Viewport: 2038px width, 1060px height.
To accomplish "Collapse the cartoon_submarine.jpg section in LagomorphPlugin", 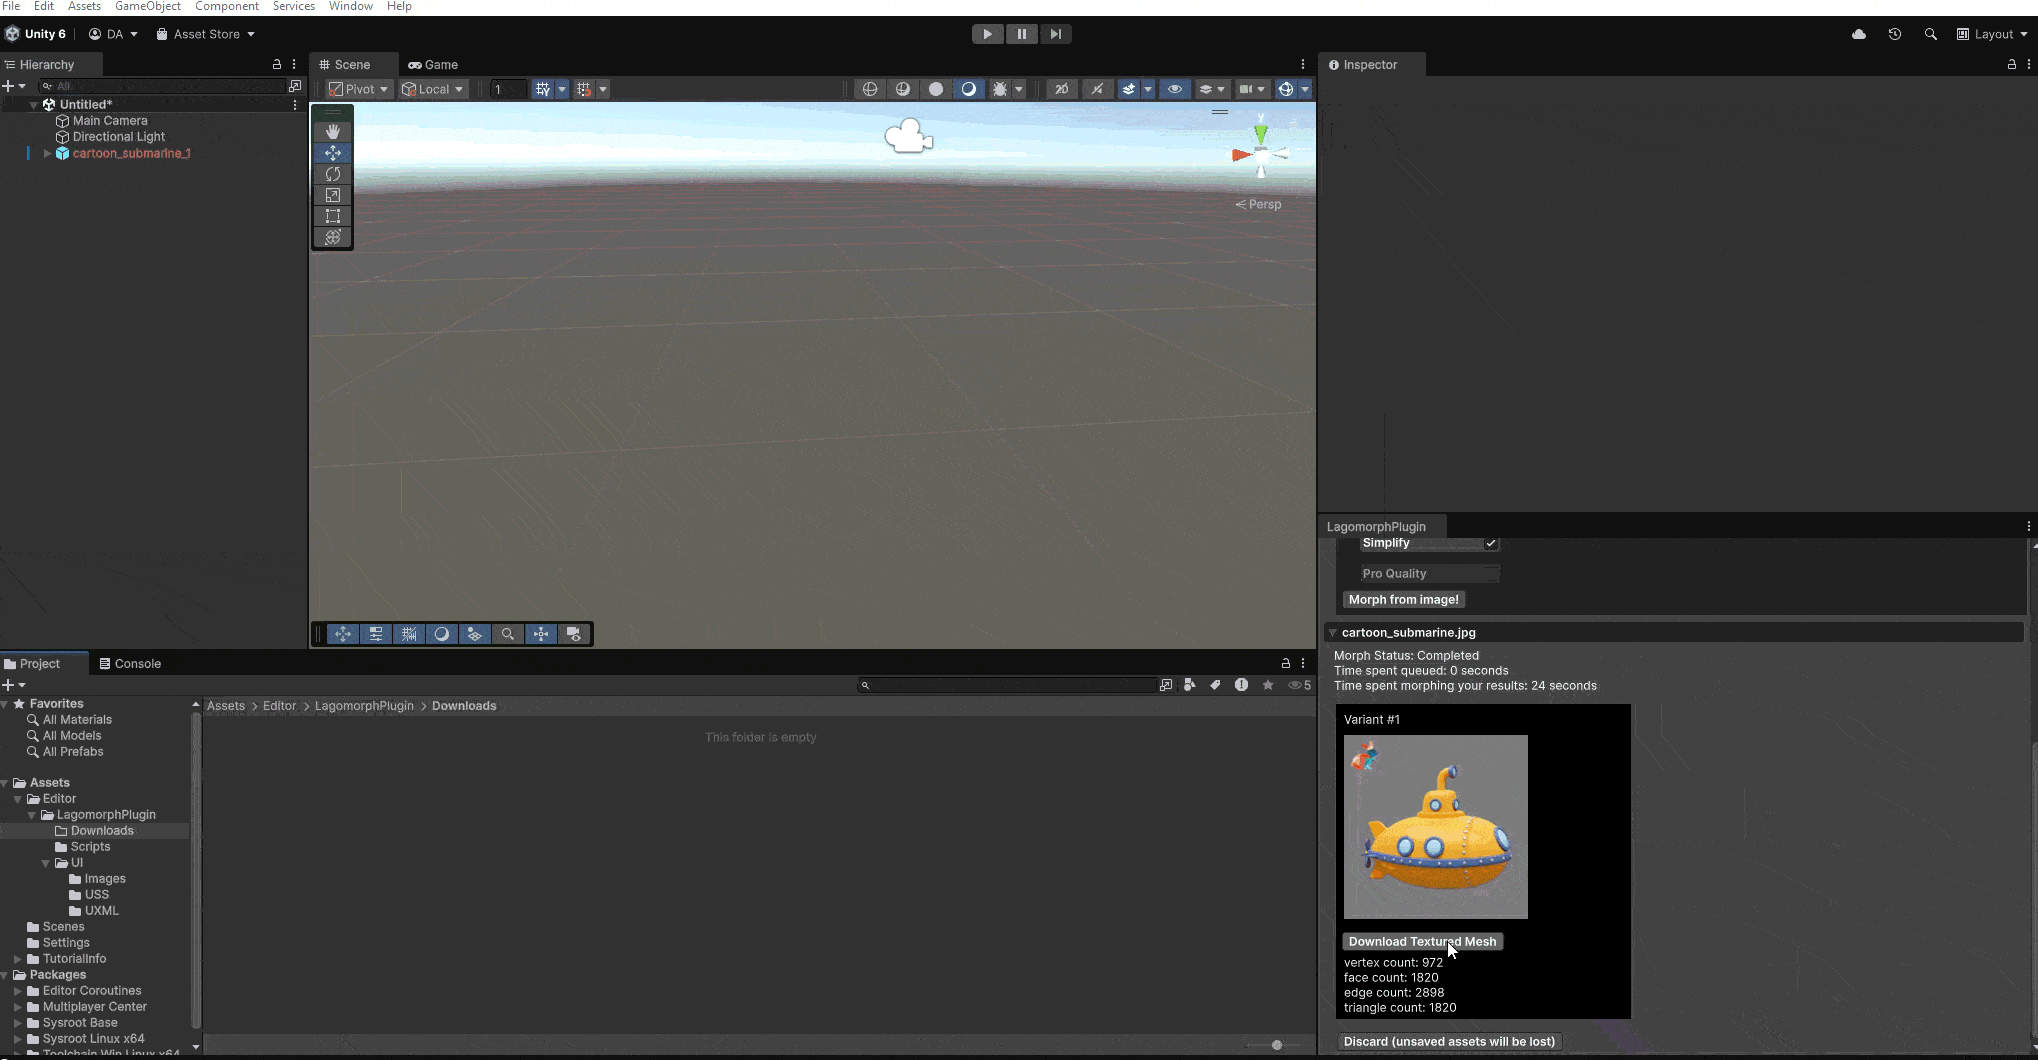I will coord(1333,632).
